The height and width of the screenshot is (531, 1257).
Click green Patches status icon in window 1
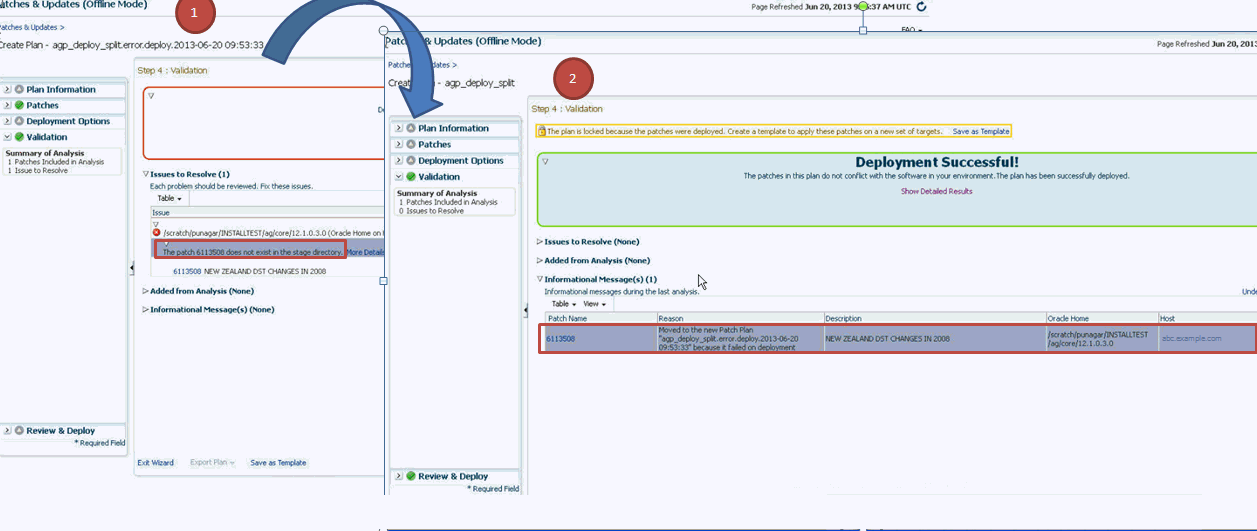(19, 105)
